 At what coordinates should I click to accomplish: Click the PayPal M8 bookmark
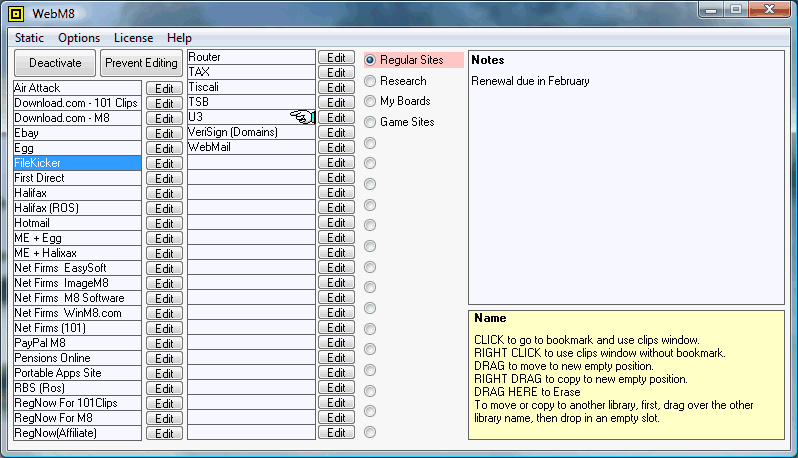[x=77, y=343]
